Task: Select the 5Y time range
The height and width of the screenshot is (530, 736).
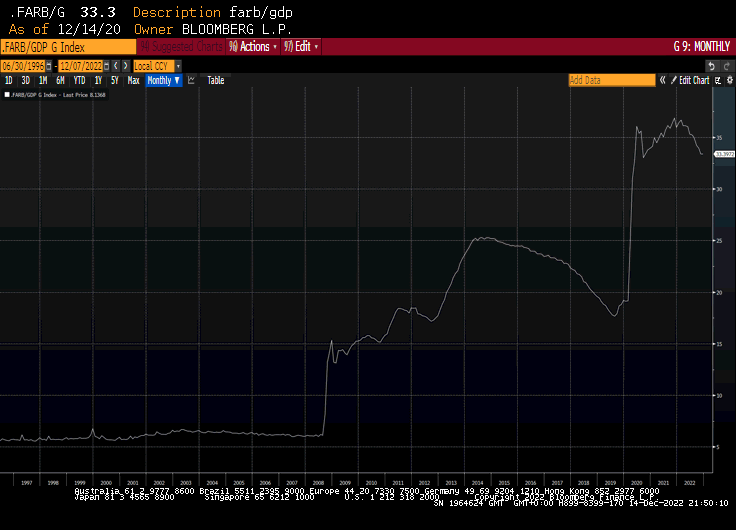Action: (114, 80)
